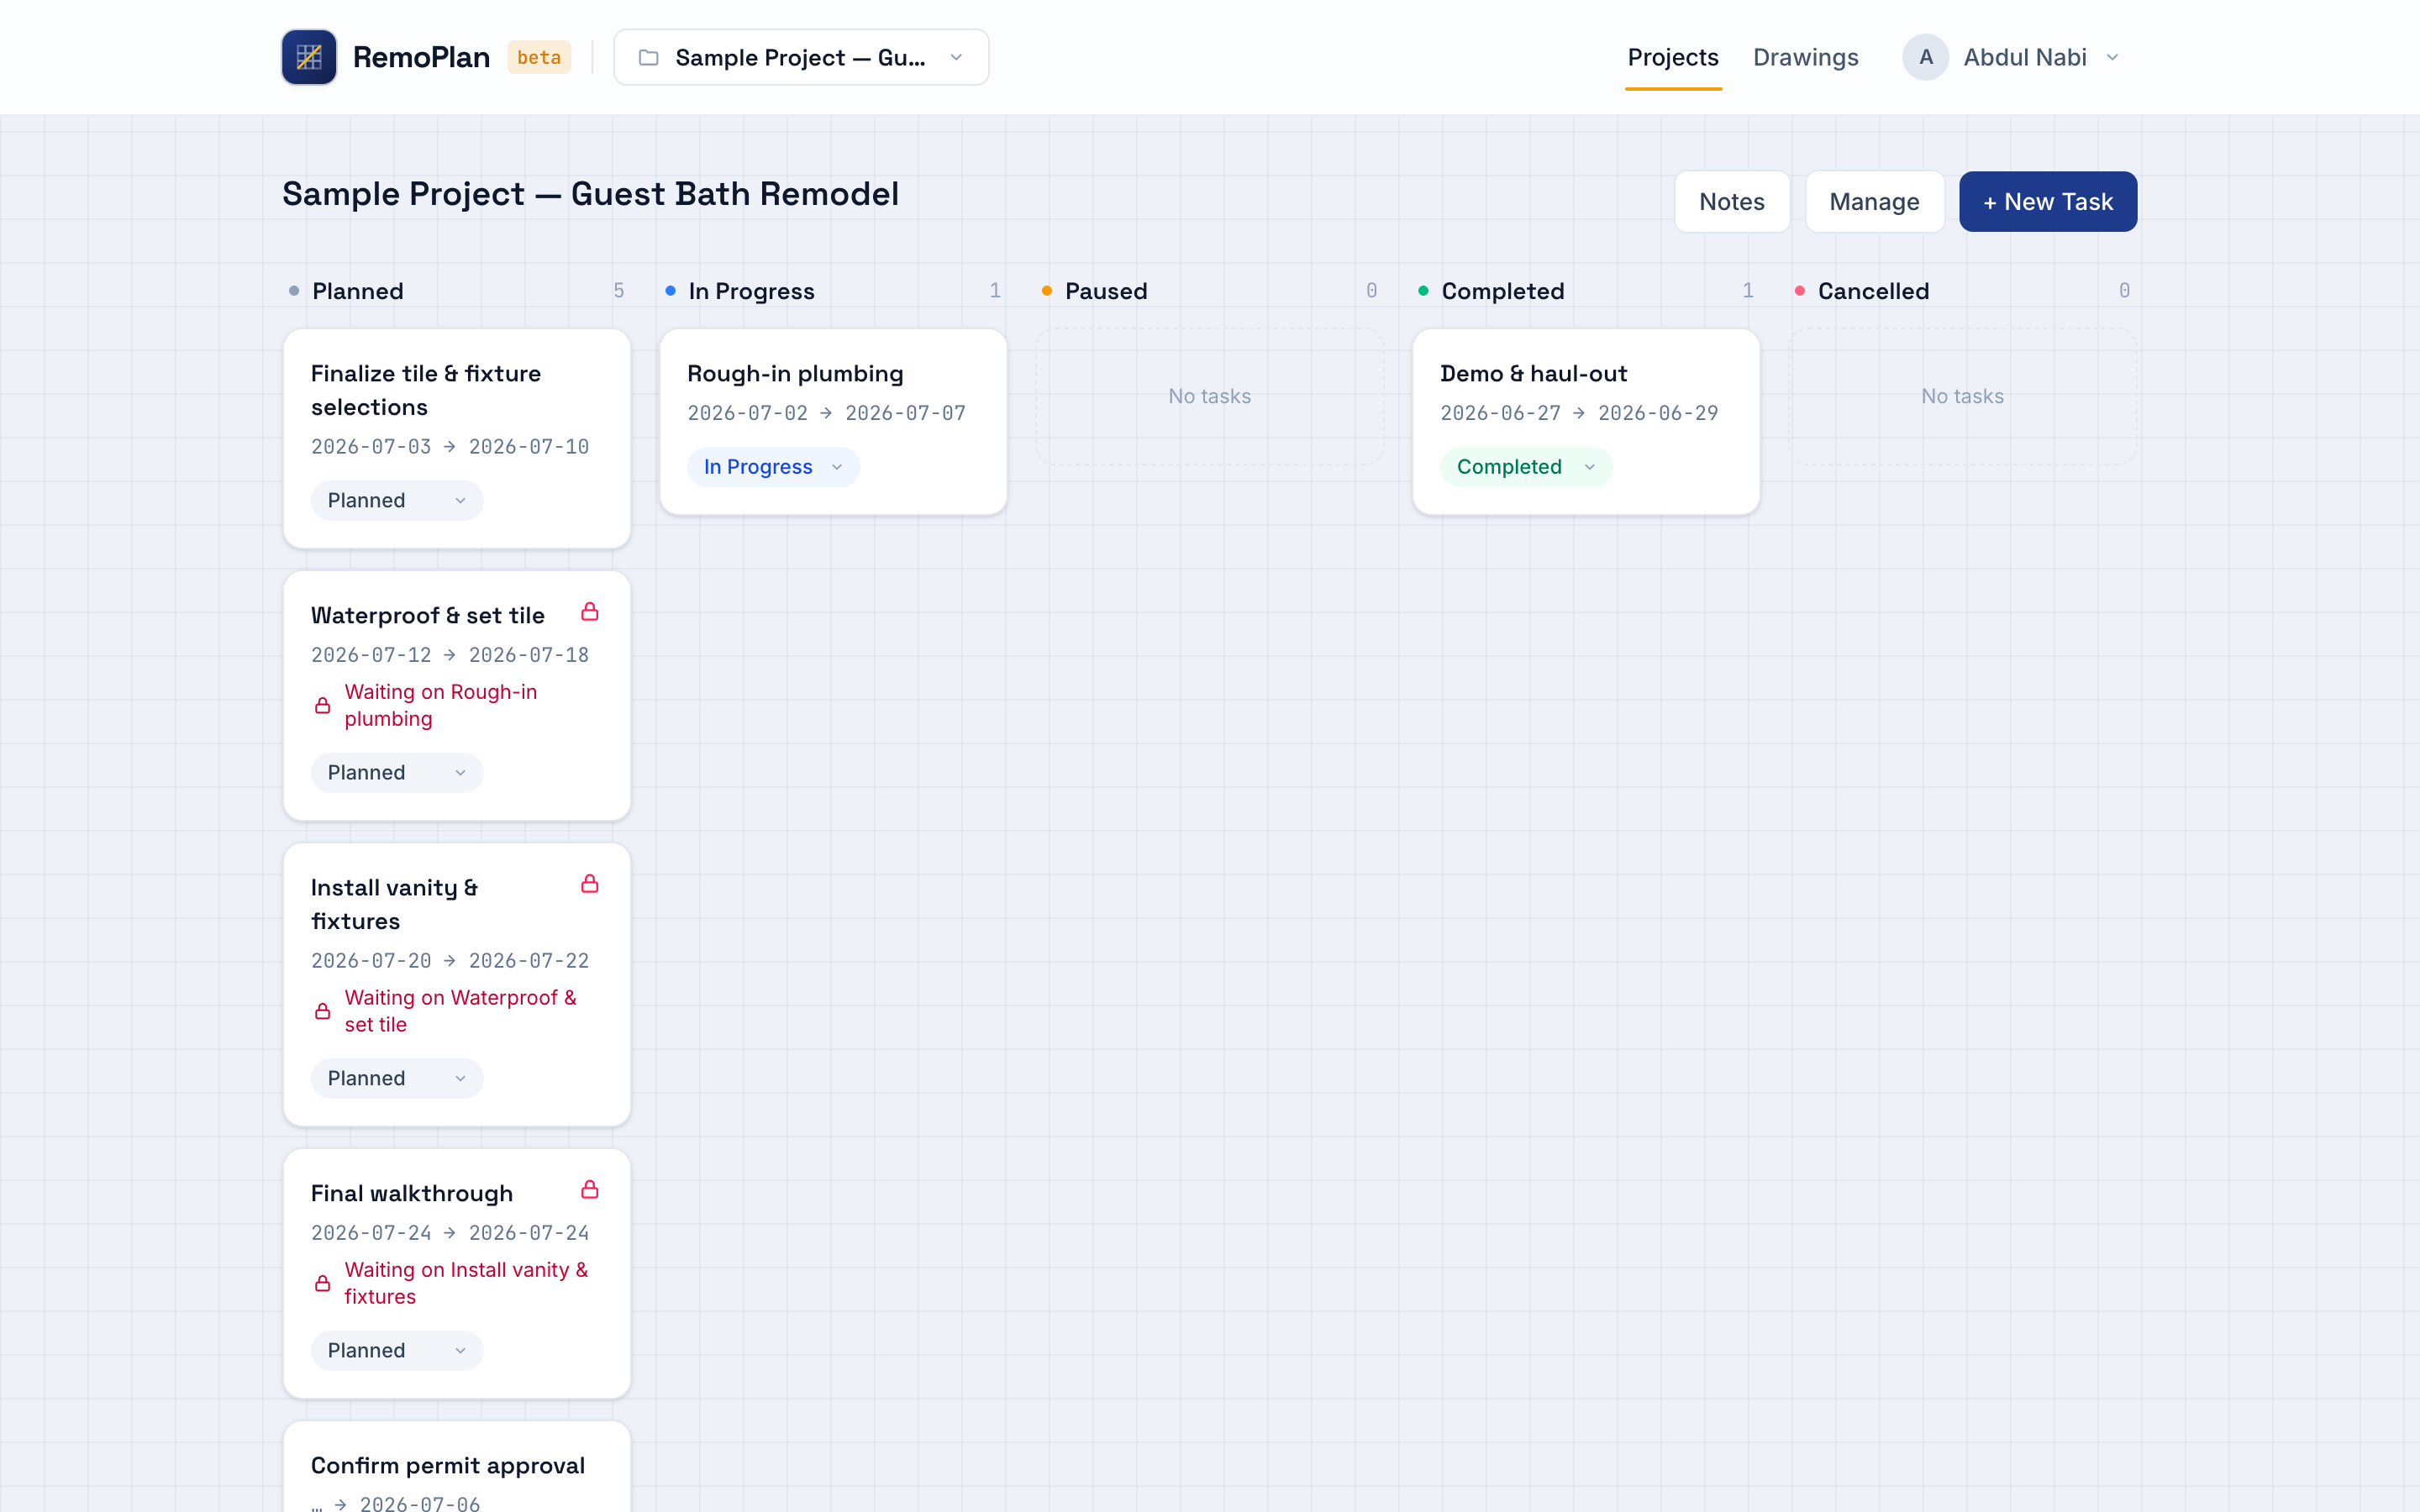Open Planned status dropdown on Waterproof & set tile

click(397, 773)
